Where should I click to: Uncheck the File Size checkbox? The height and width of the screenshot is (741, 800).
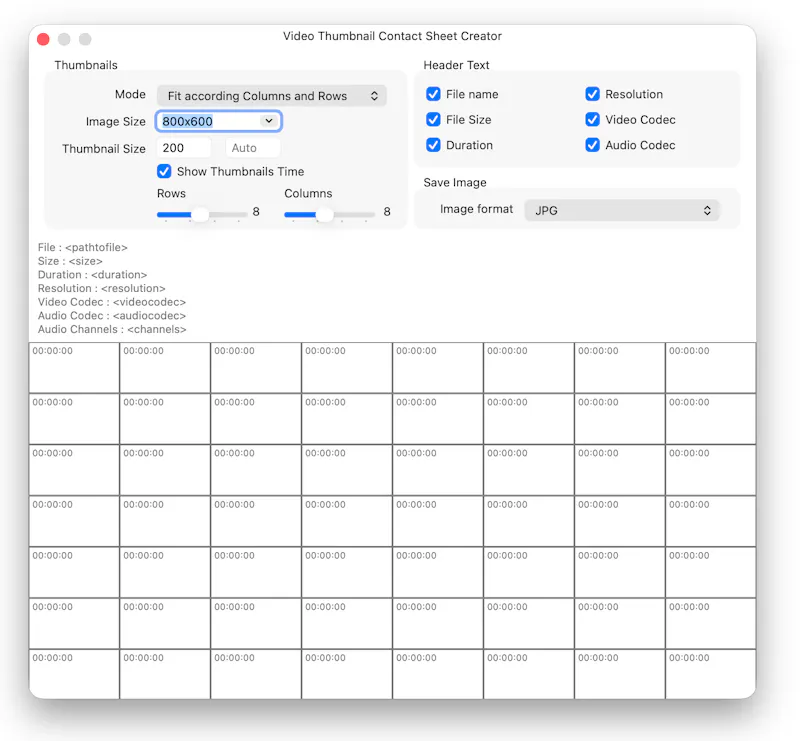pos(433,119)
